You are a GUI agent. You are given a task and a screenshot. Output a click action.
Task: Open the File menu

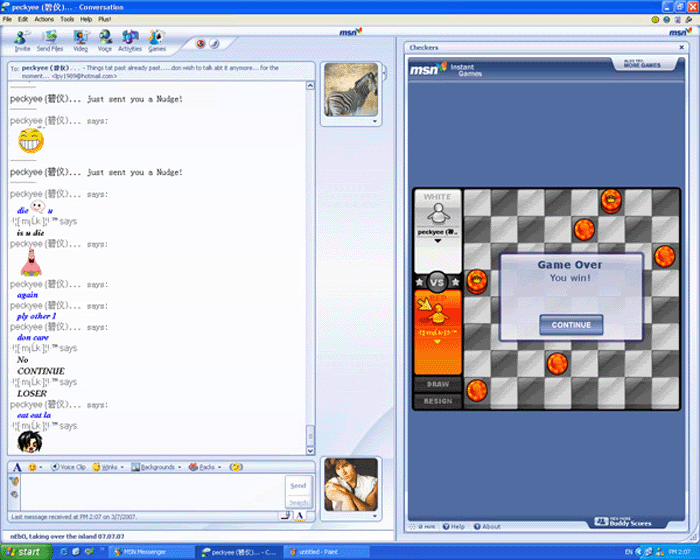click(x=7, y=19)
